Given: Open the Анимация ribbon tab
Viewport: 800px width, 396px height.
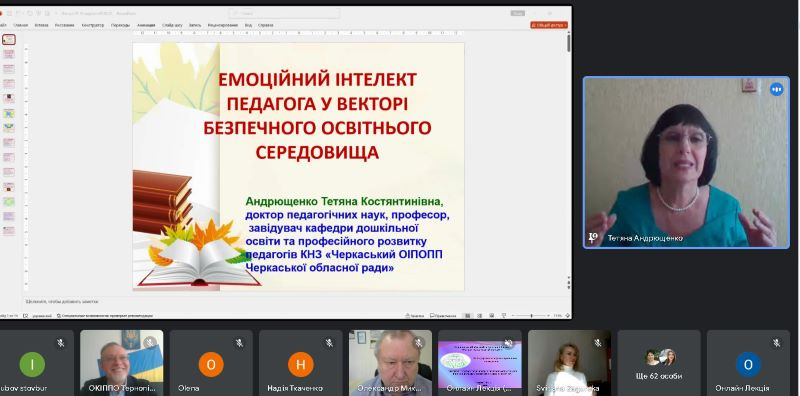Looking at the screenshot, I should tap(146, 25).
